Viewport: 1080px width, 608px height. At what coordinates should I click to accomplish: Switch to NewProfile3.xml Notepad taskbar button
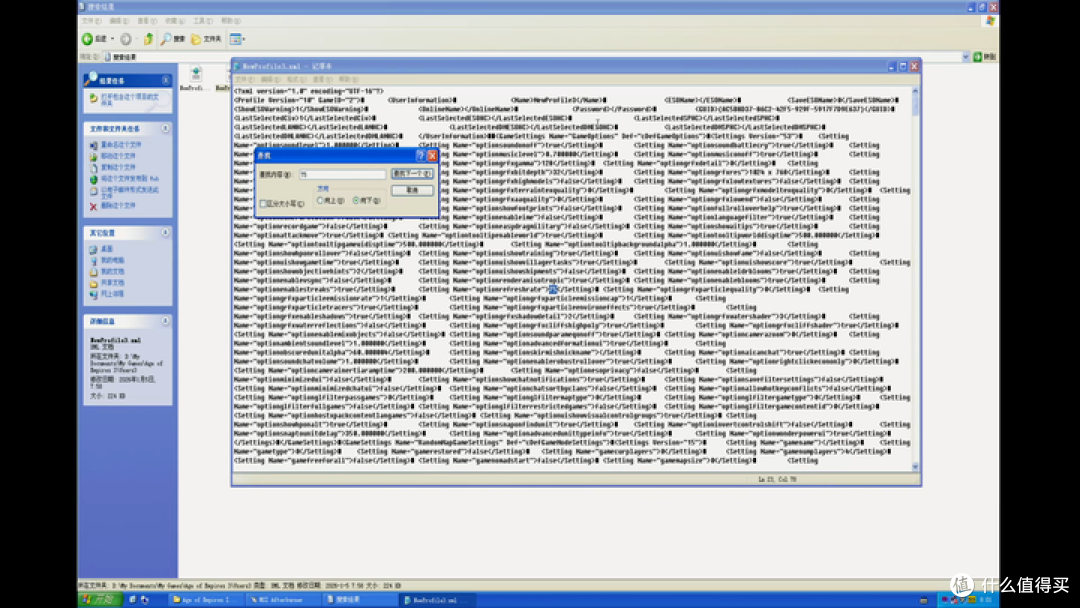(437, 600)
